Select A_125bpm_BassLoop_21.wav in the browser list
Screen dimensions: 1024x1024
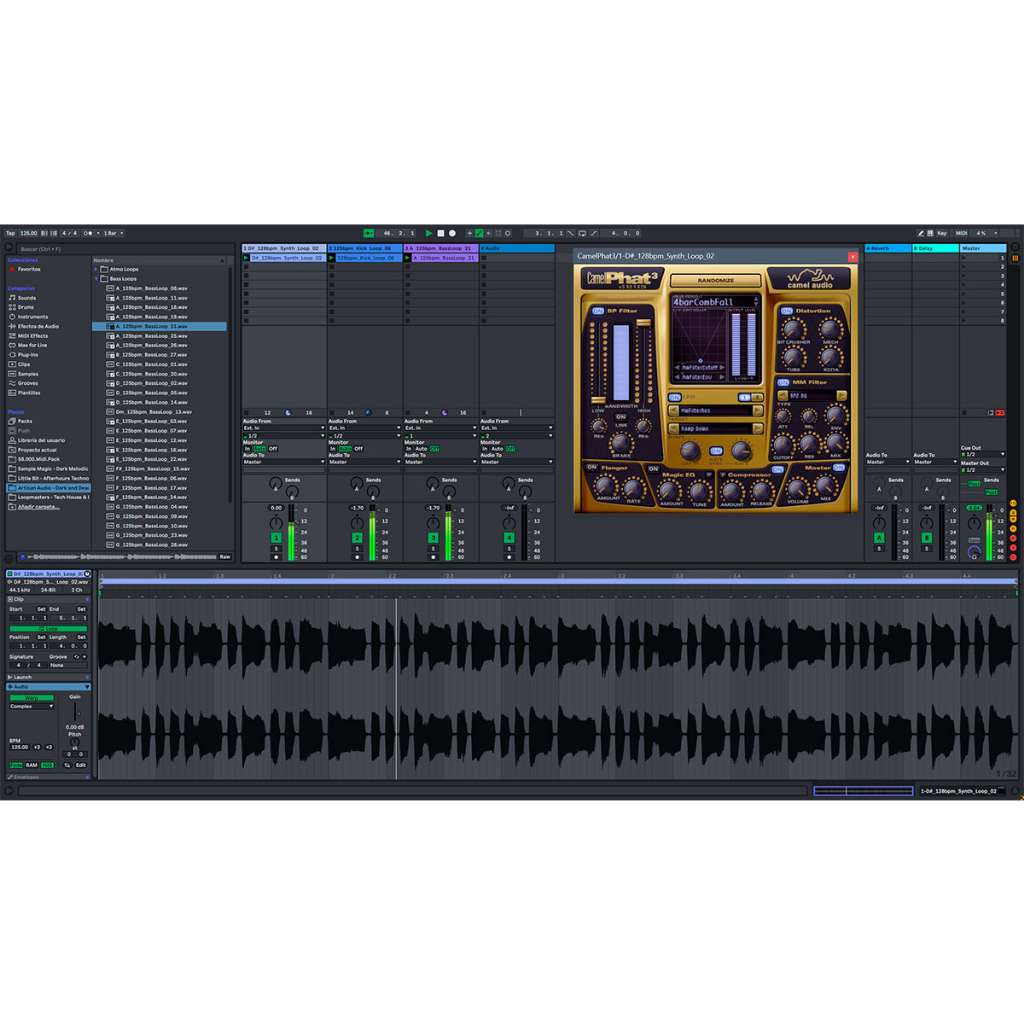(x=159, y=326)
